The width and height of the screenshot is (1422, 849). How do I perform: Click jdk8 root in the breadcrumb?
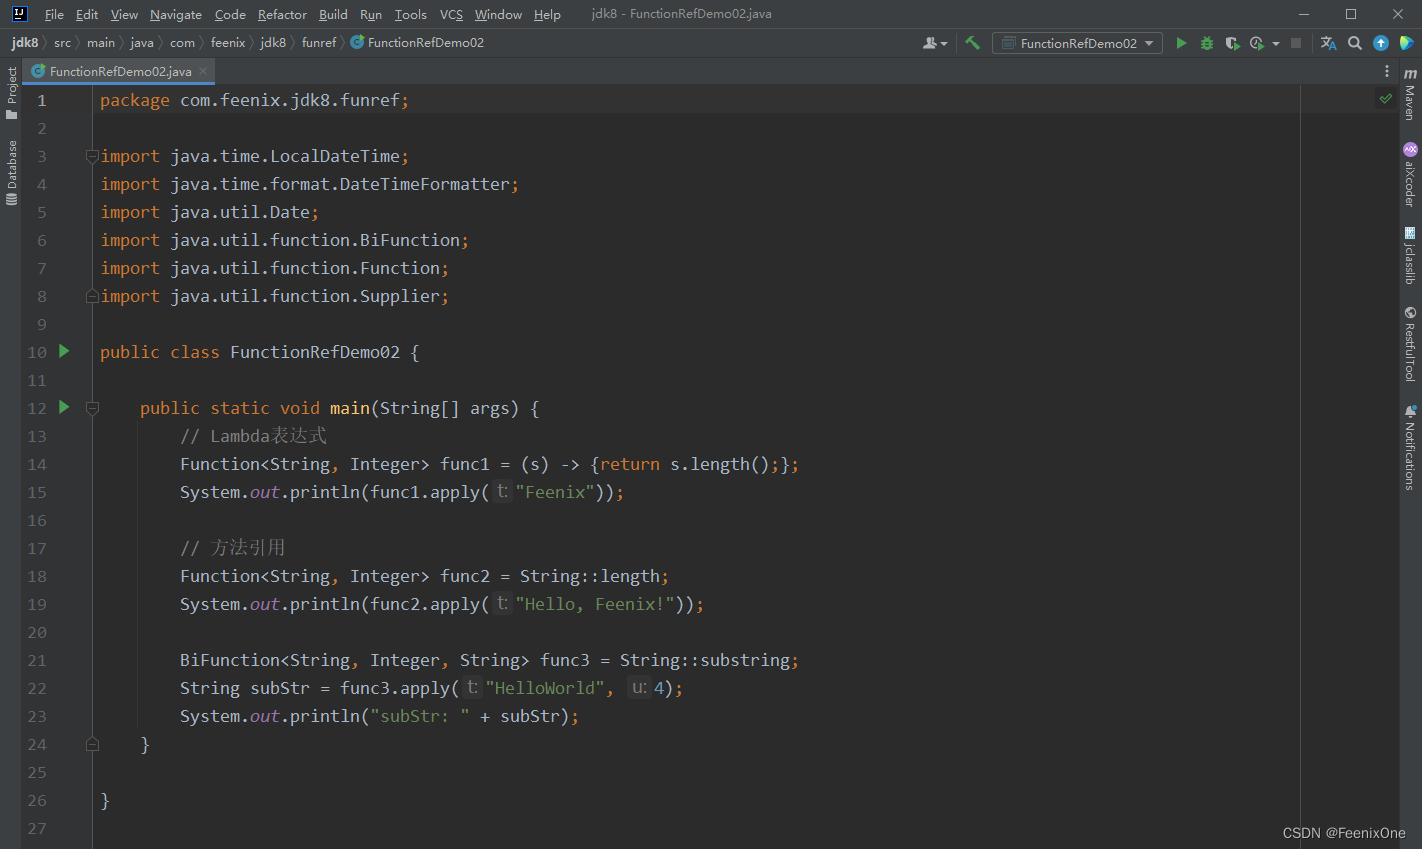[x=25, y=43]
